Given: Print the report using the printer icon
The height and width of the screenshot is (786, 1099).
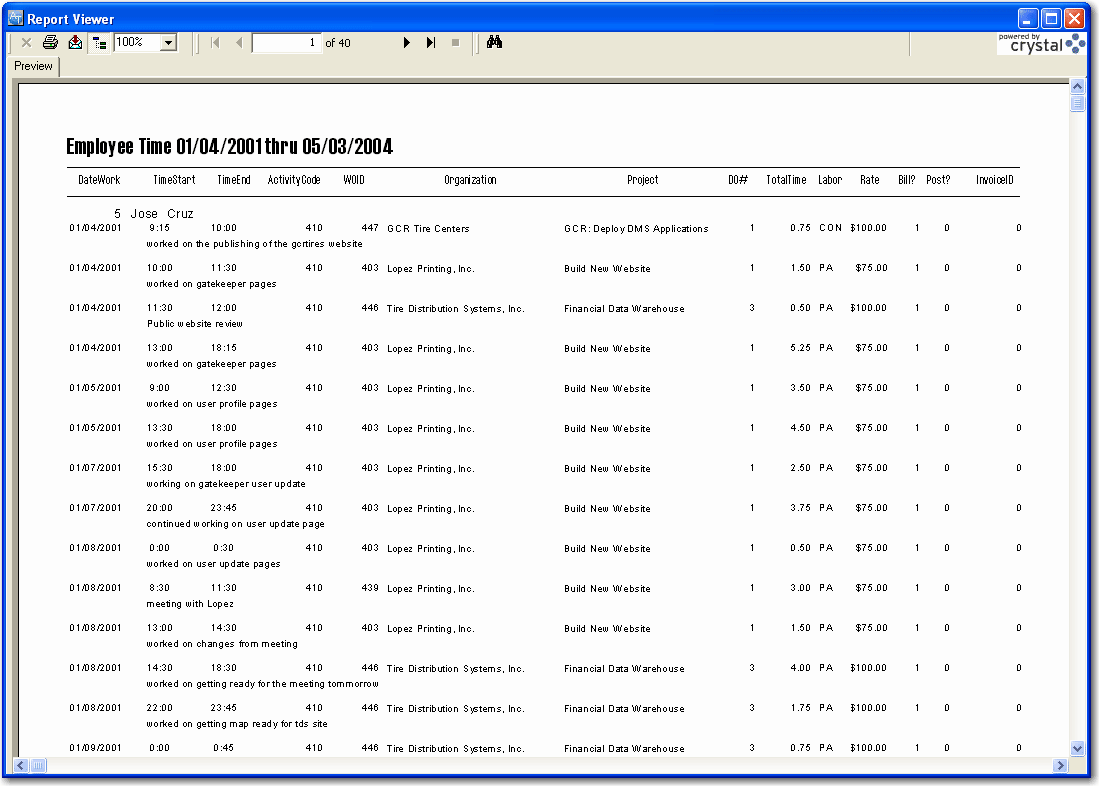Looking at the screenshot, I should [x=50, y=43].
